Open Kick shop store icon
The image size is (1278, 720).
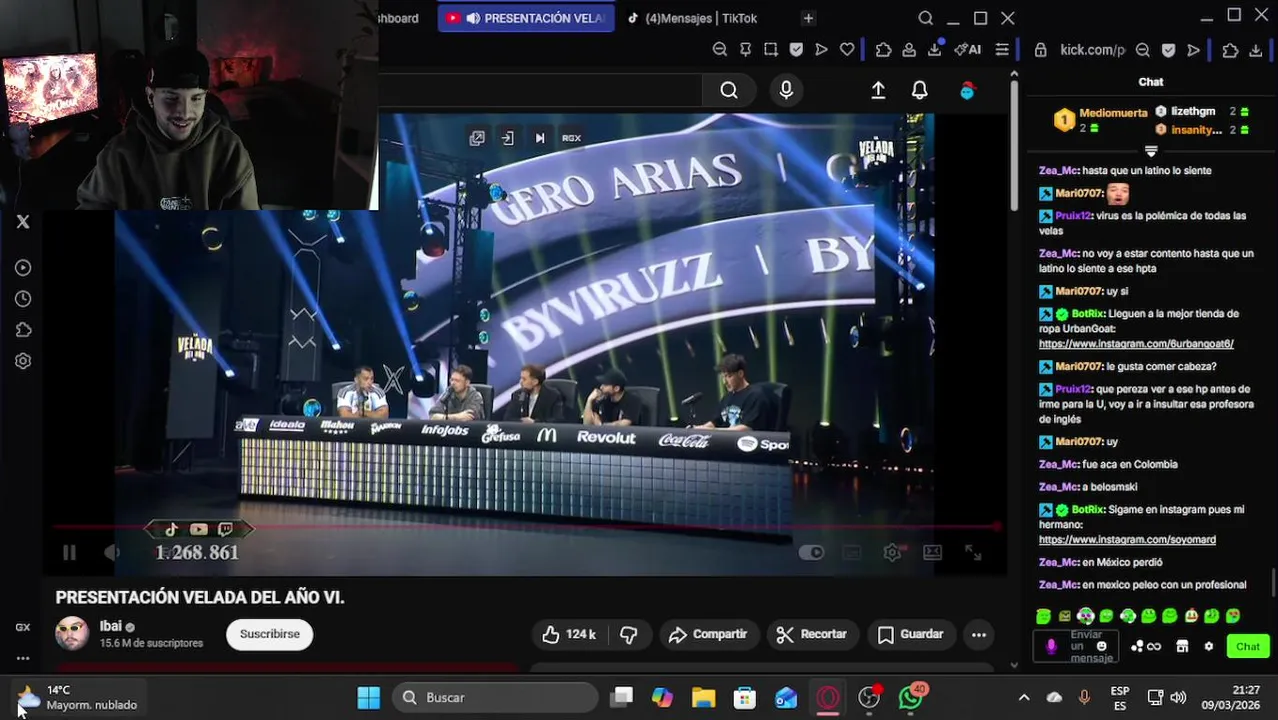click(x=1182, y=646)
